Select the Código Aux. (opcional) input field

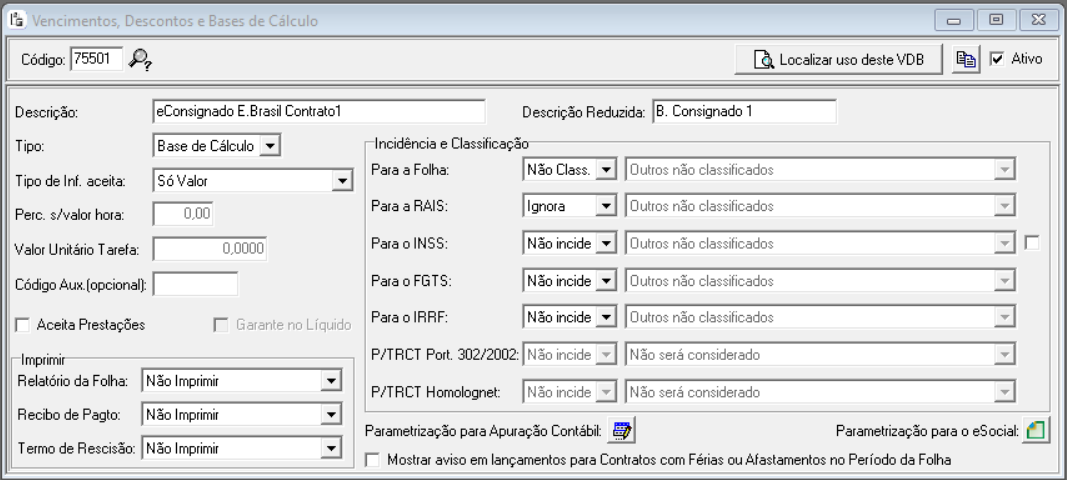[x=195, y=284]
